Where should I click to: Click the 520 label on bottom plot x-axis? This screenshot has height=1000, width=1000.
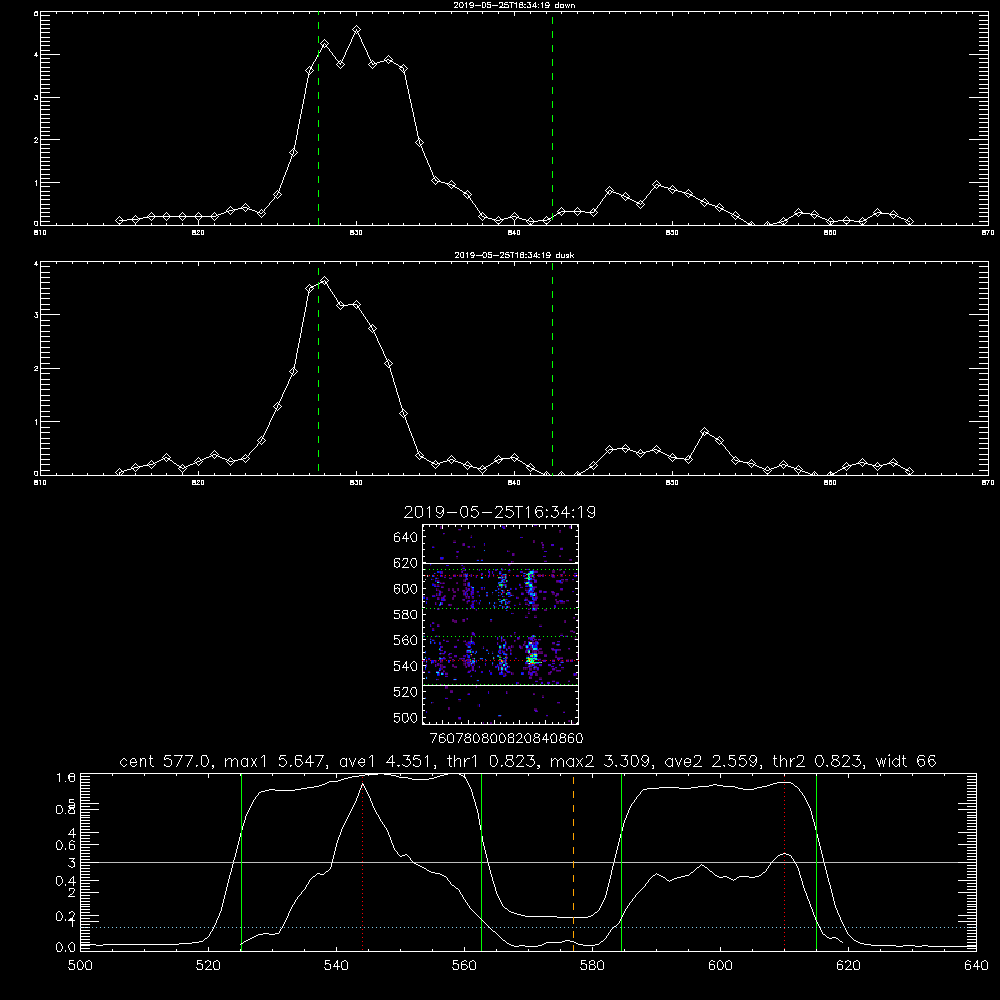[209, 965]
